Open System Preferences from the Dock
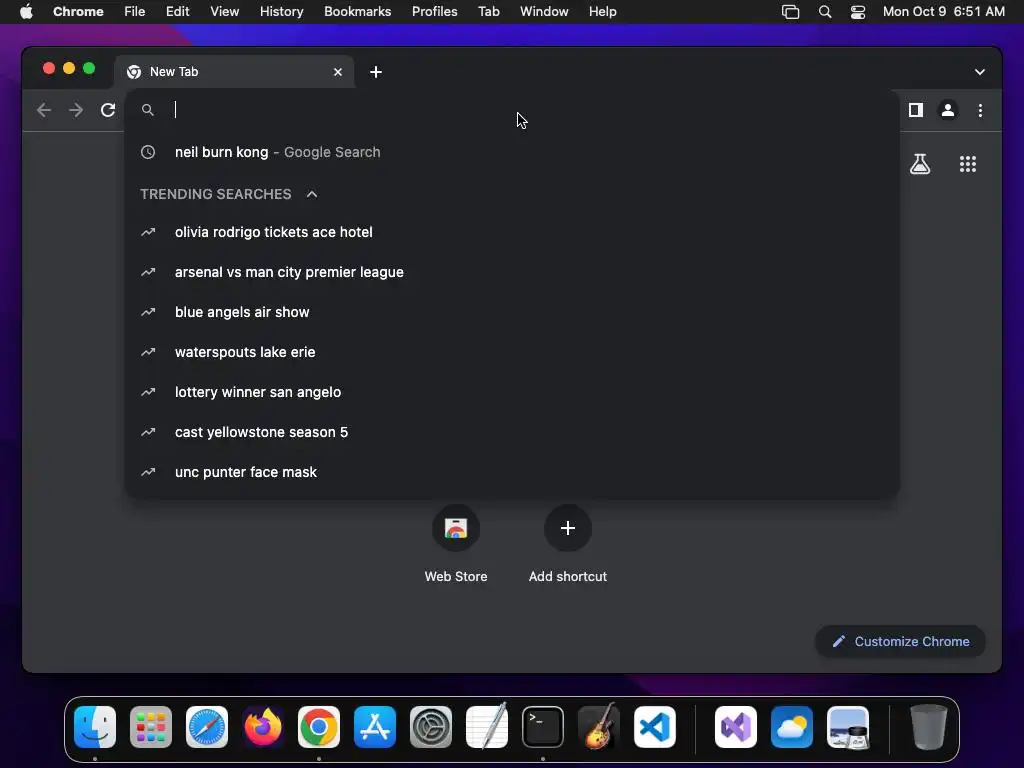Viewport: 1024px width, 768px height. point(431,727)
